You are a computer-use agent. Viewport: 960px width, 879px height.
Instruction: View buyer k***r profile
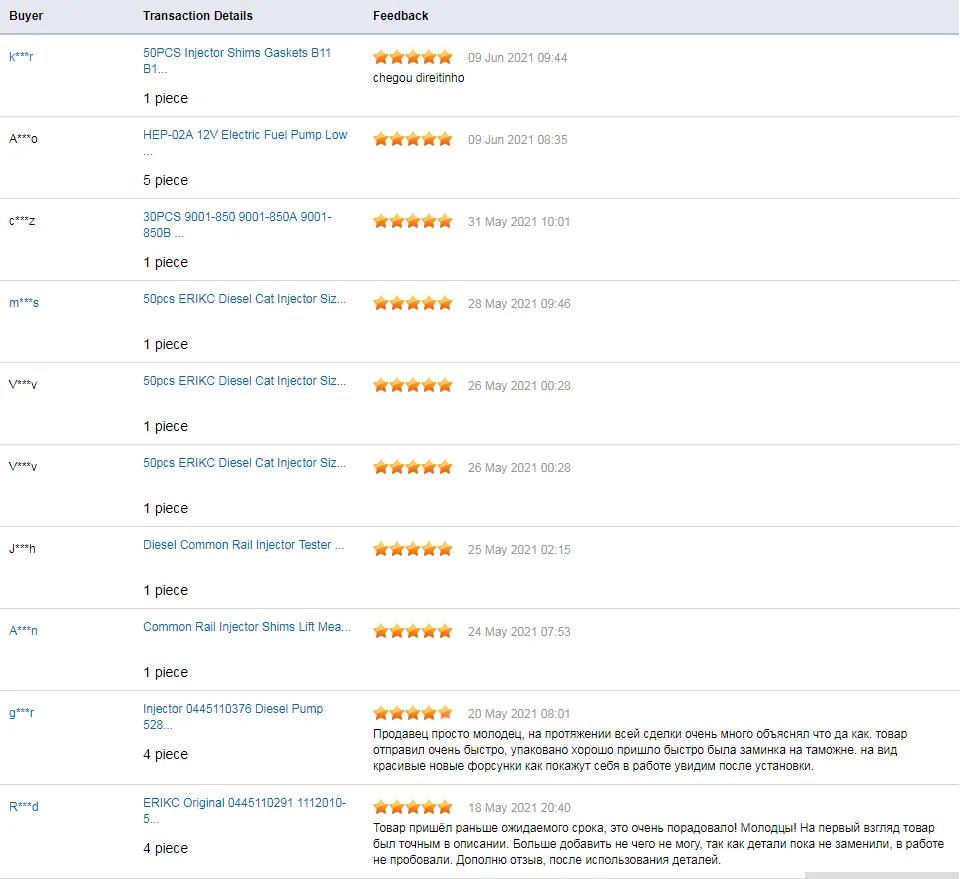(21, 57)
